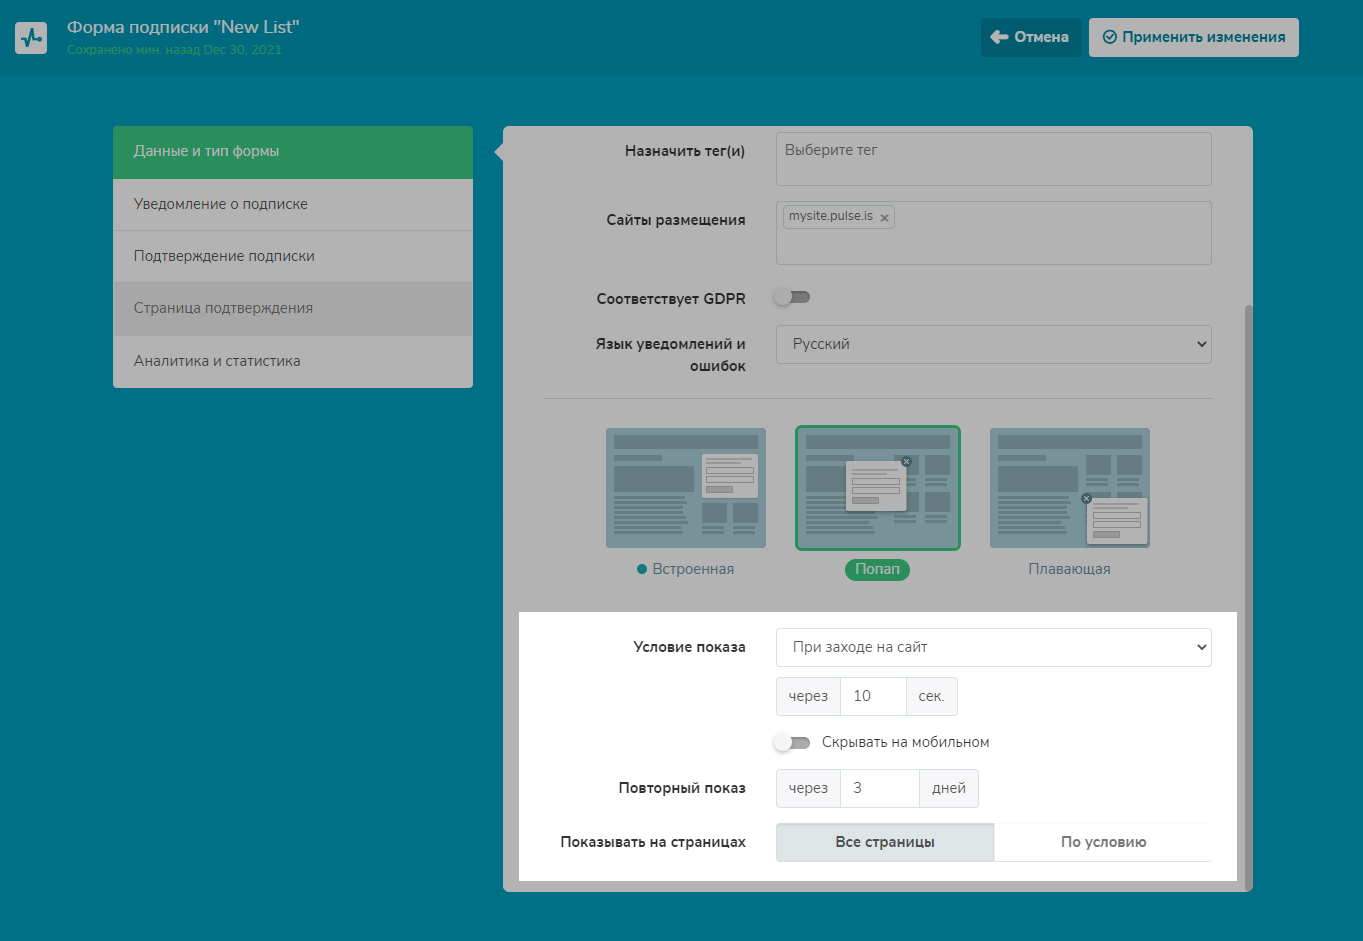
Task: Click the delay seconds input field
Action: tap(872, 696)
